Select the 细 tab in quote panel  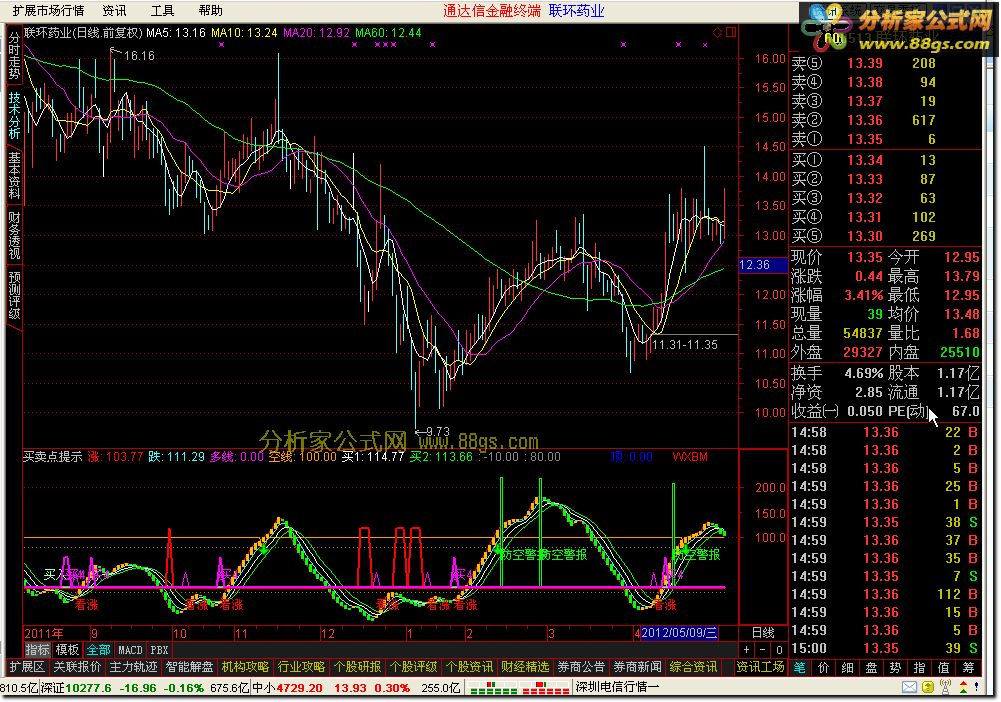click(x=847, y=668)
